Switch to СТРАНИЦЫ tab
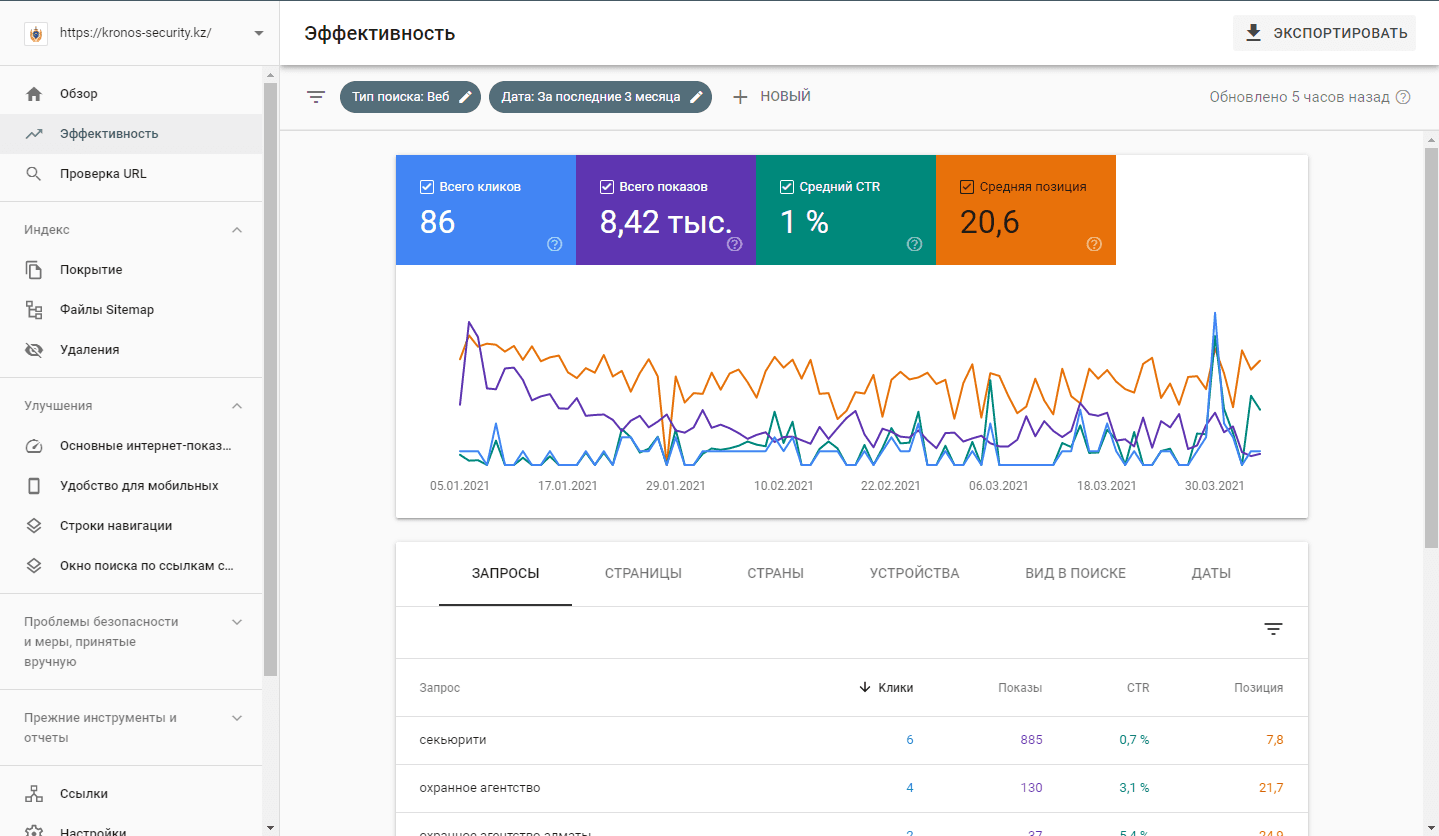The image size is (1439, 836). pyautogui.click(x=643, y=574)
